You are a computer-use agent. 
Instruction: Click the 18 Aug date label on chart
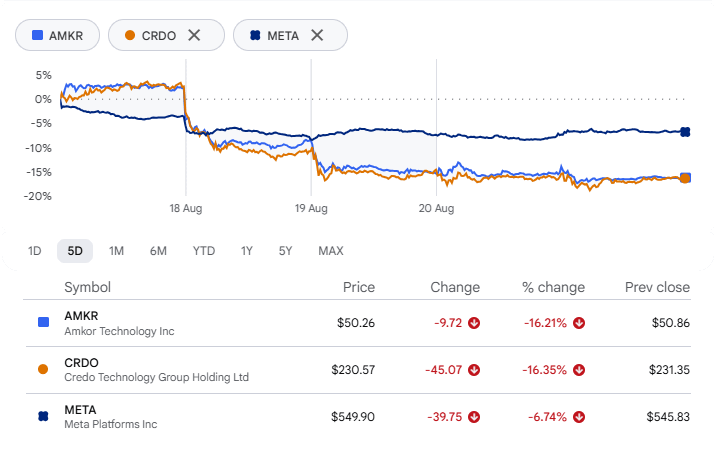(186, 208)
